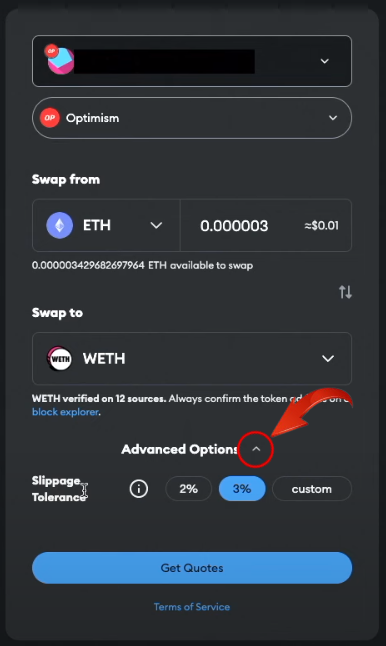Open the ETH token dropdown chevron

[156, 225]
